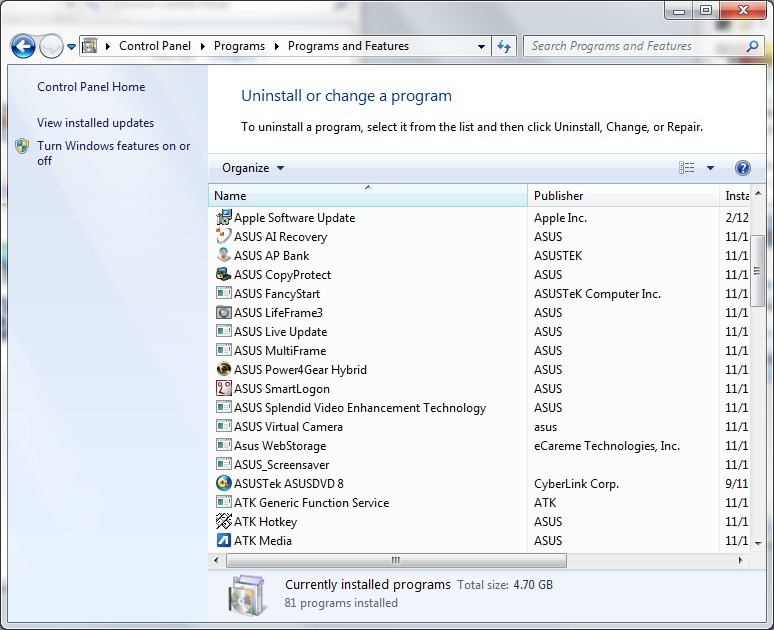Click the Change your view icon
This screenshot has width=774, height=630.
[x=686, y=168]
